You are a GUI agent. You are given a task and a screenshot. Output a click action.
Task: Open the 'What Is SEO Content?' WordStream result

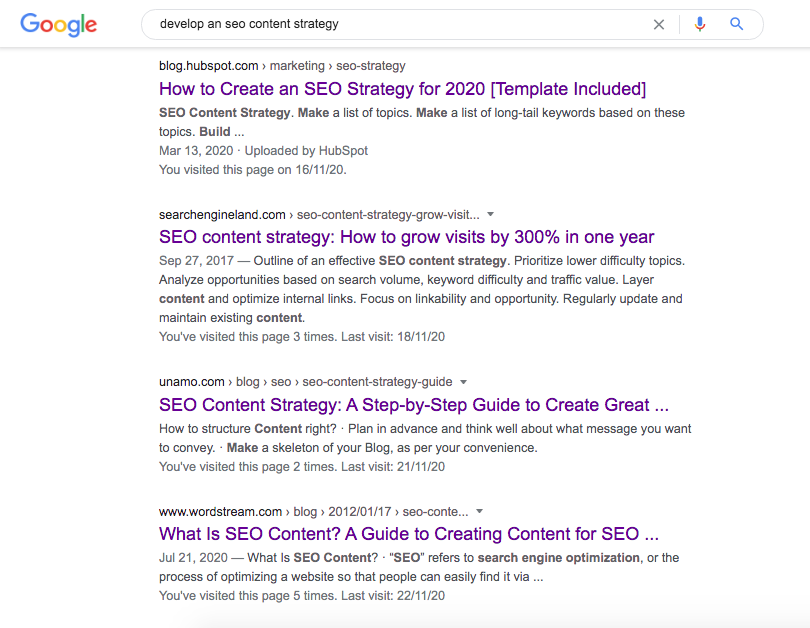pyautogui.click(x=409, y=534)
